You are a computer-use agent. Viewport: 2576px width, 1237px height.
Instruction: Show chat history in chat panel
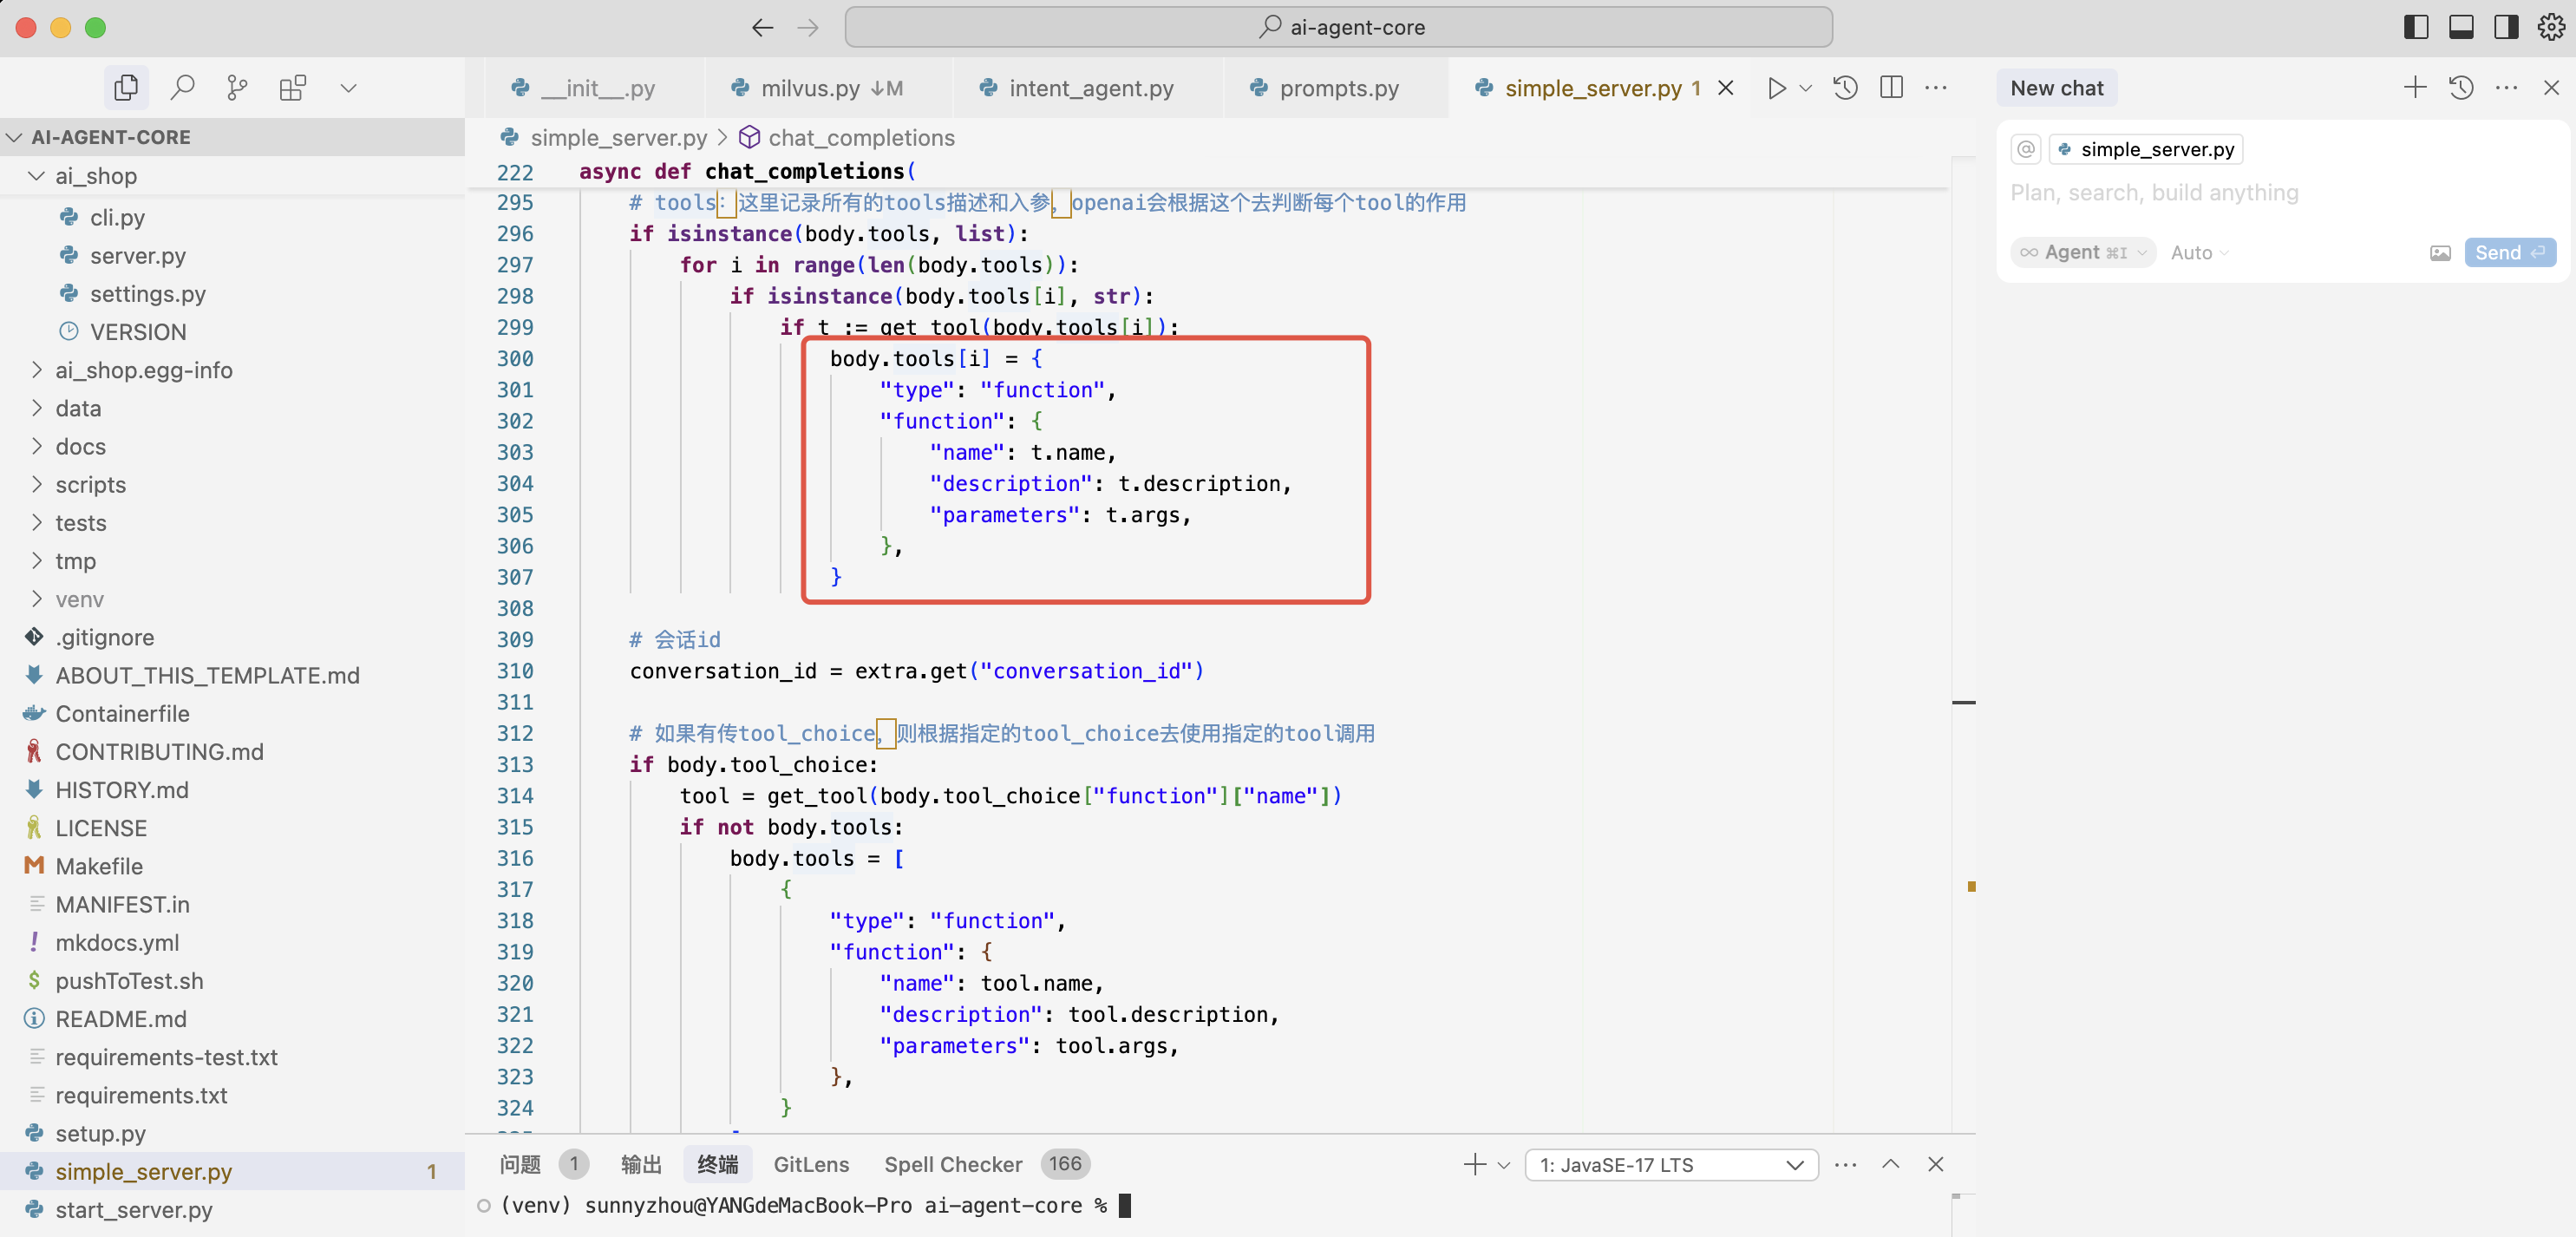point(2461,88)
